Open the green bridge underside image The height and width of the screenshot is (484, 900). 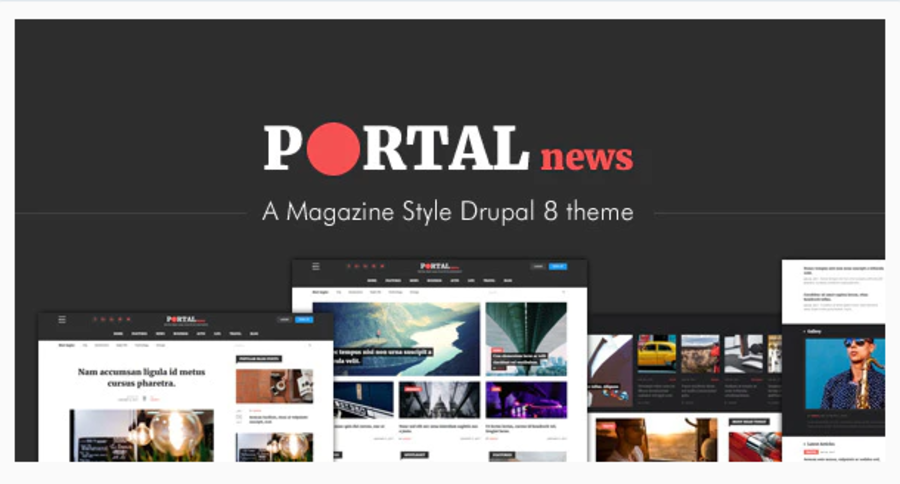(526, 339)
